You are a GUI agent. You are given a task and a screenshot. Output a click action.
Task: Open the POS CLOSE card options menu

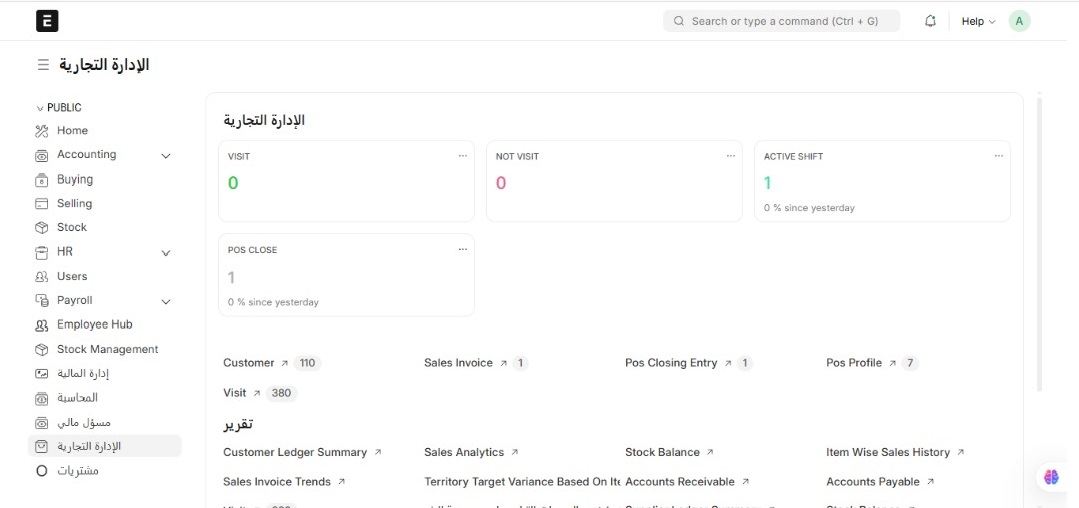point(462,250)
